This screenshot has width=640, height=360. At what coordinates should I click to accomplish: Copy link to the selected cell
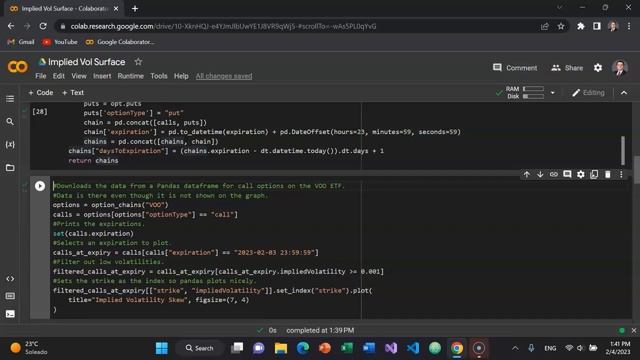click(x=553, y=175)
